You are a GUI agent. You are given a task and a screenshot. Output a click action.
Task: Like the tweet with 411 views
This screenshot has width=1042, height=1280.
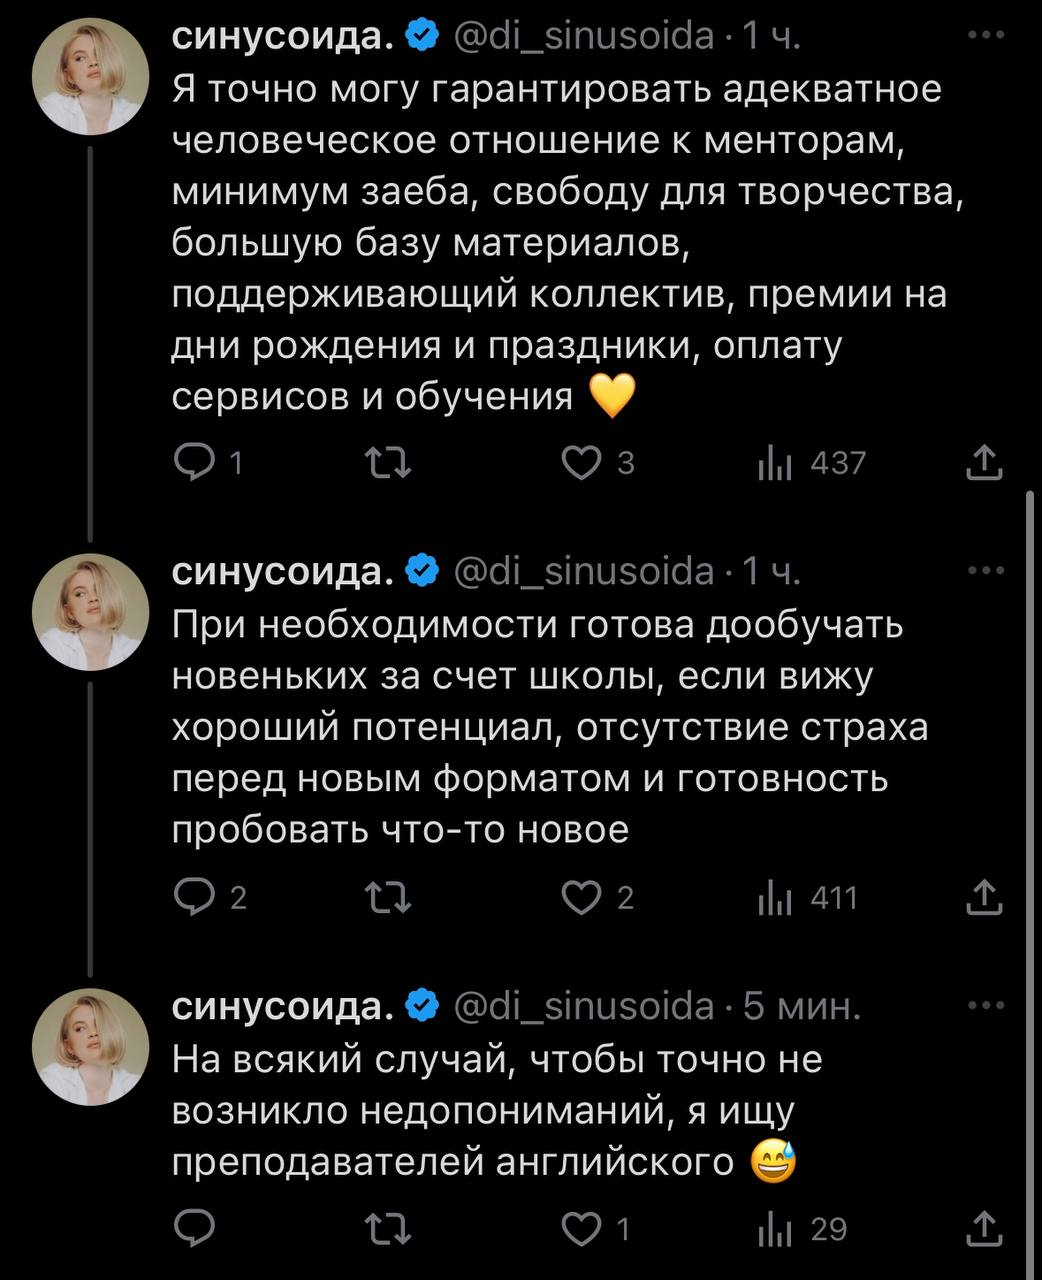pyautogui.click(x=581, y=898)
